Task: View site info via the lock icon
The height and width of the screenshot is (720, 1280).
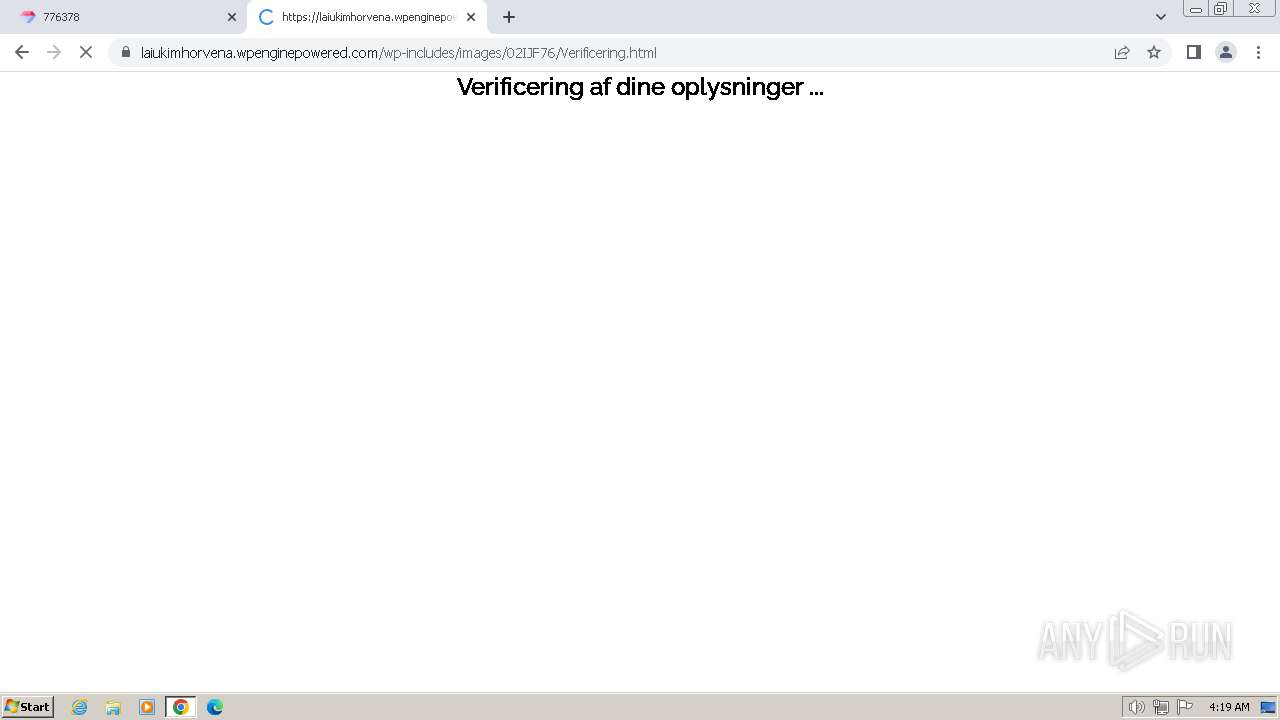Action: (126, 52)
